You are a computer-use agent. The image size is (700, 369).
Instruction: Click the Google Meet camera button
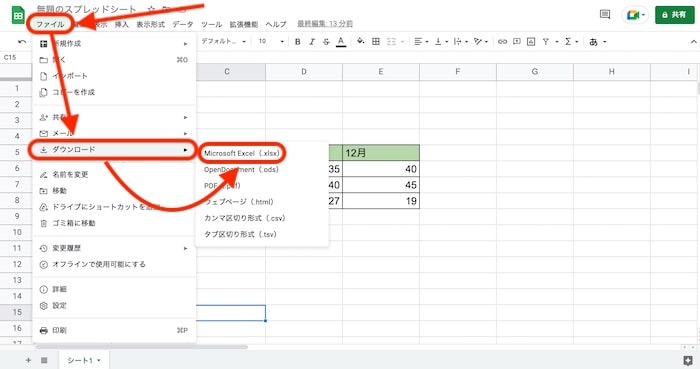635,15
